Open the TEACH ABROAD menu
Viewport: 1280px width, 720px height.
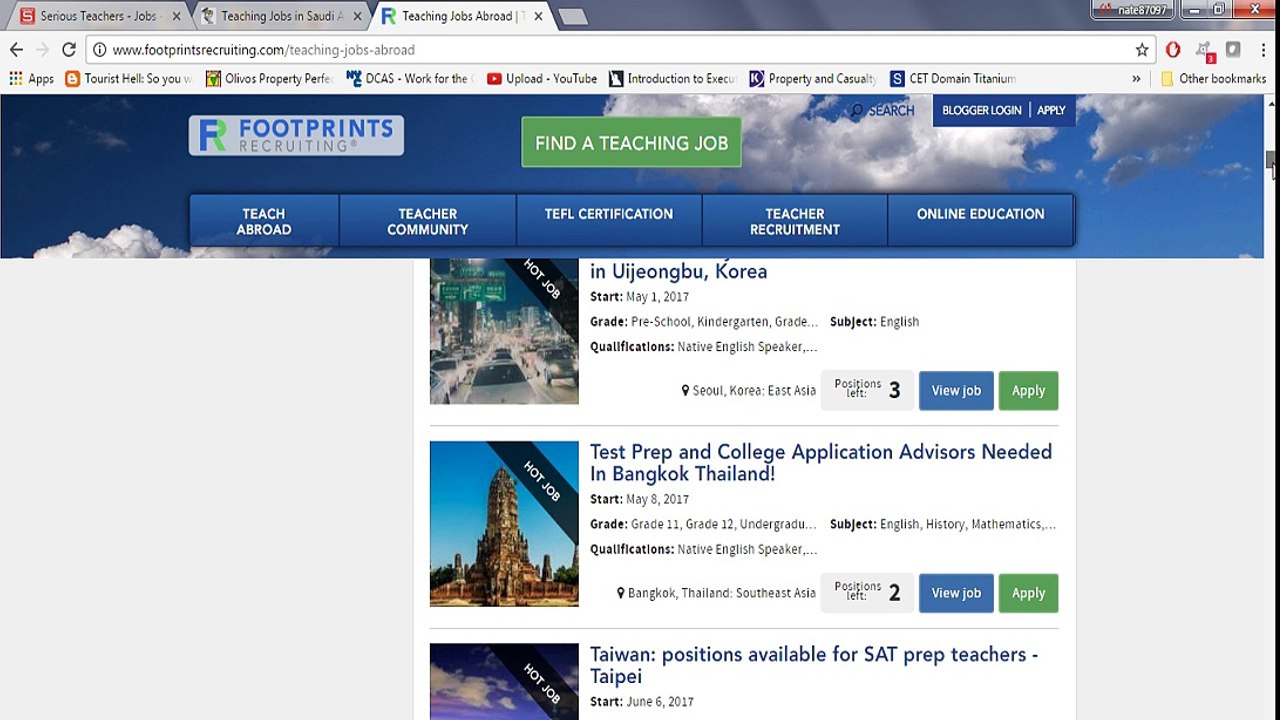[264, 221]
